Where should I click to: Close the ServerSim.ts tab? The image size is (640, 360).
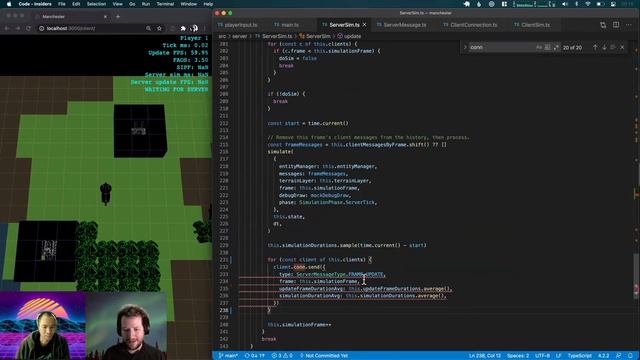pyautogui.click(x=364, y=25)
